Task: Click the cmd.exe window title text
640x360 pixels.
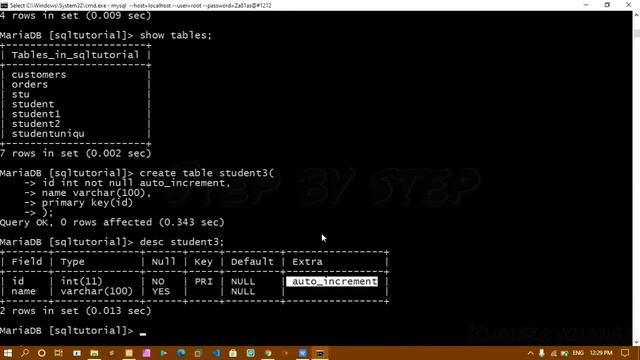Action: click(140, 5)
